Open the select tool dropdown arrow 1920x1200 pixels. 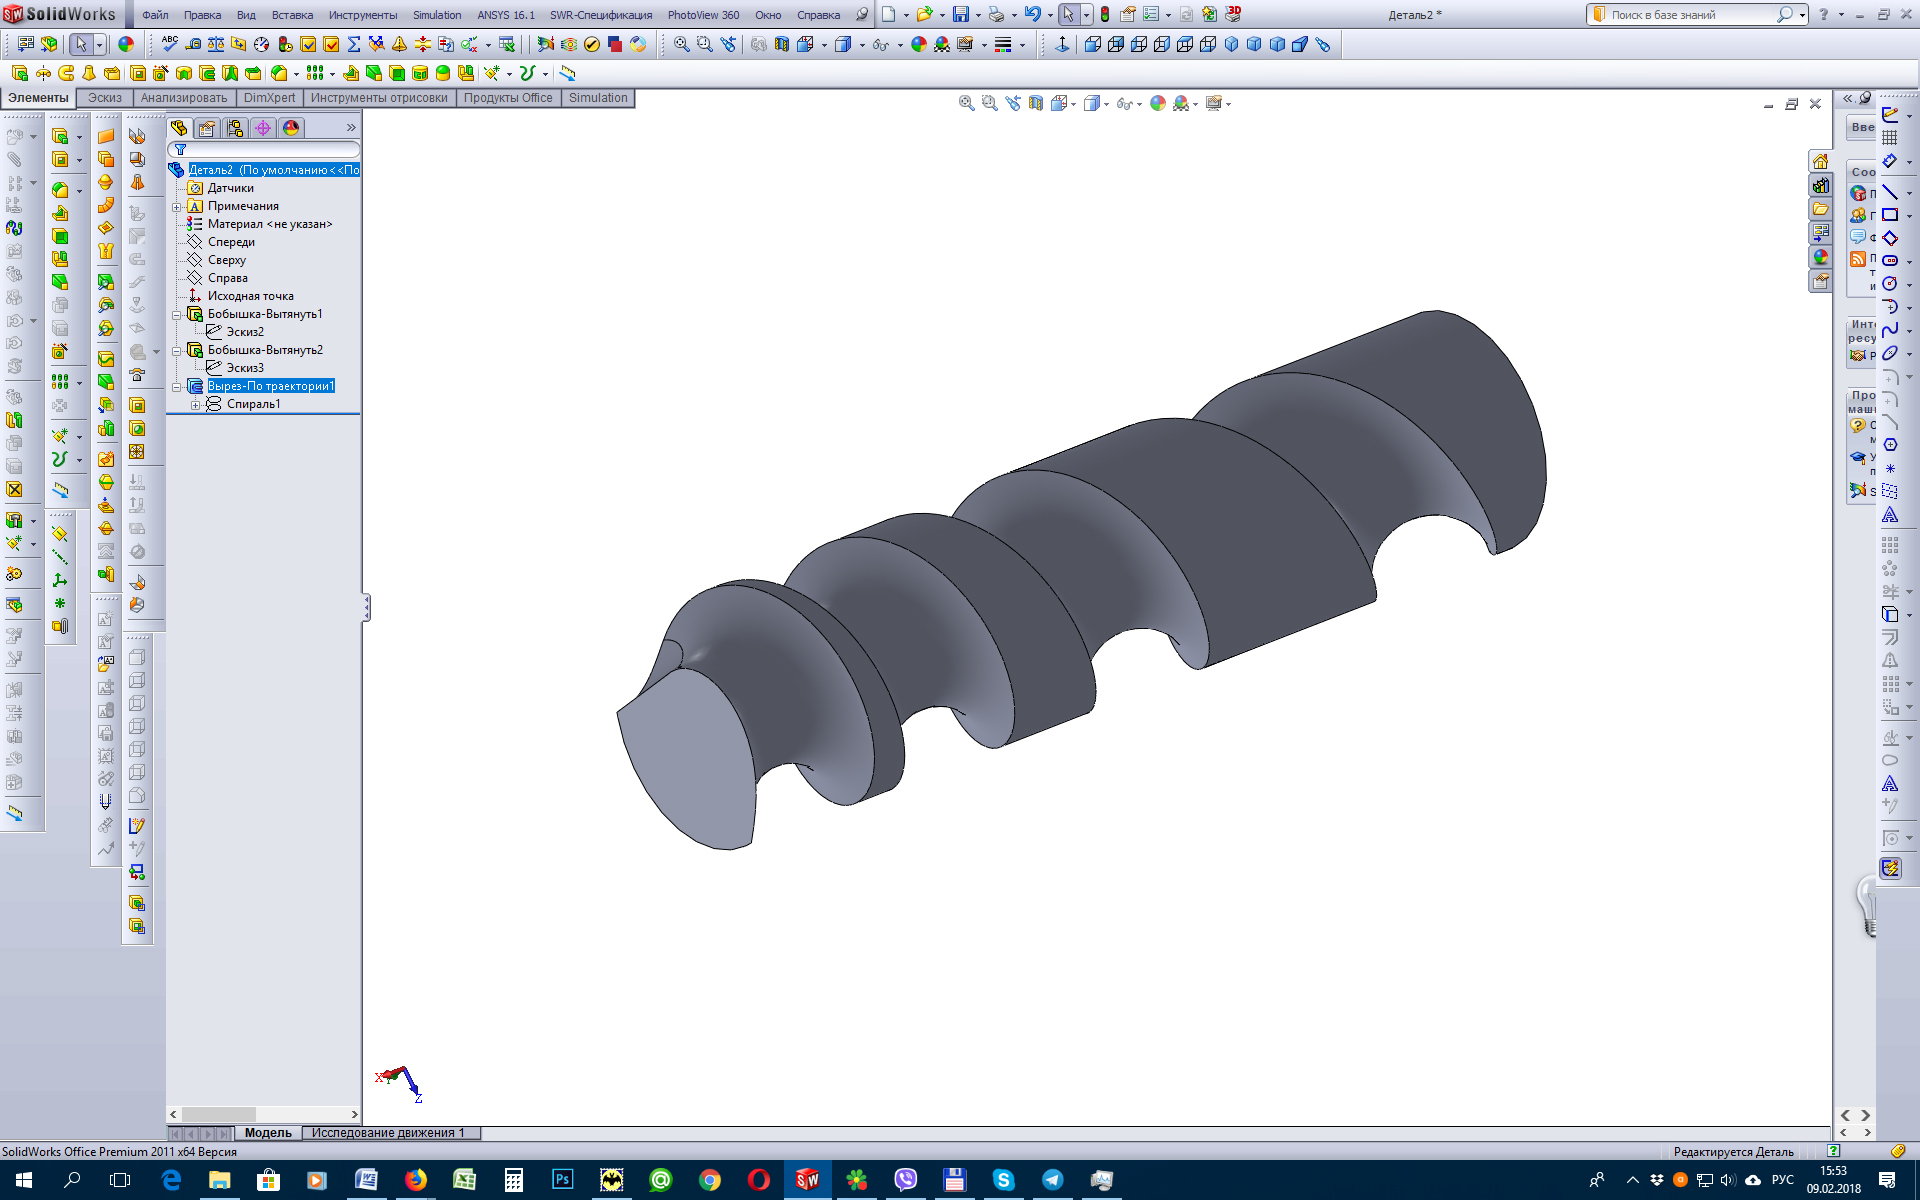click(x=99, y=44)
